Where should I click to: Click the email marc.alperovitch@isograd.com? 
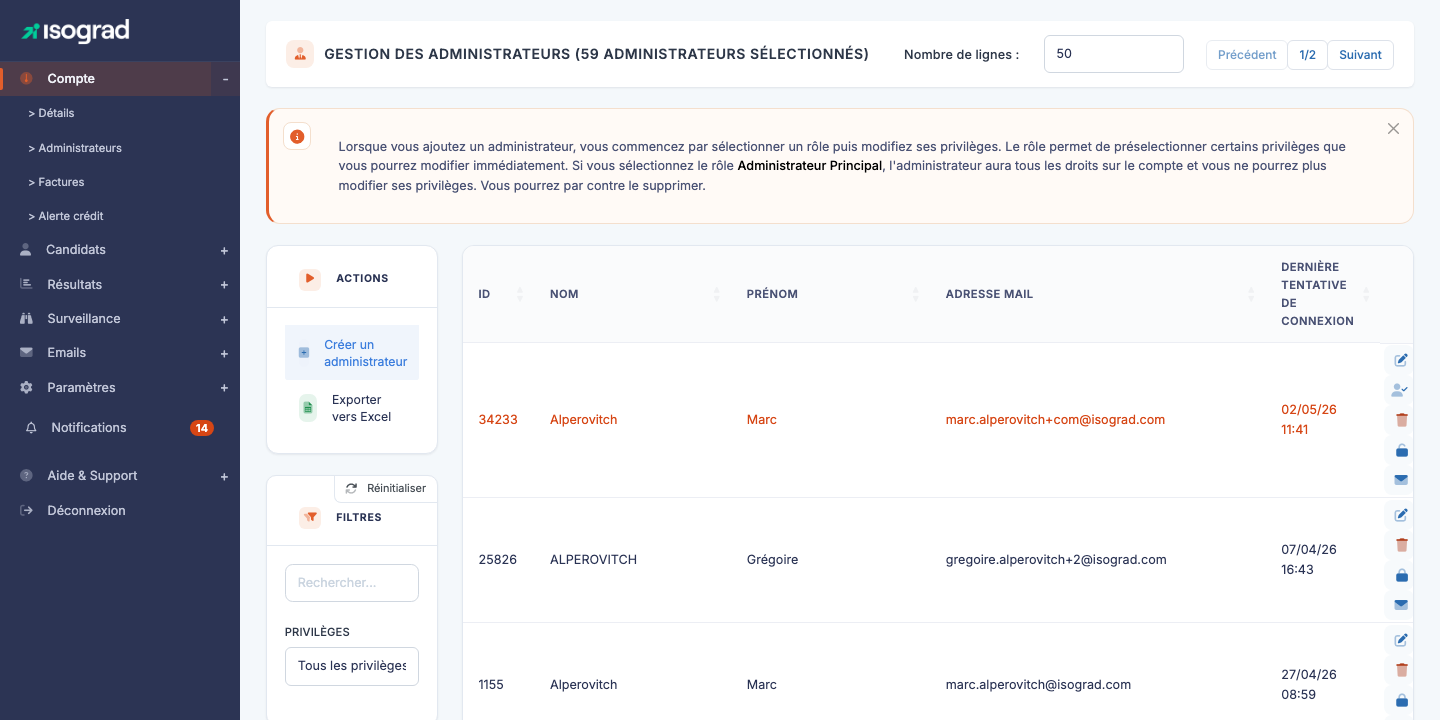click(x=1038, y=685)
